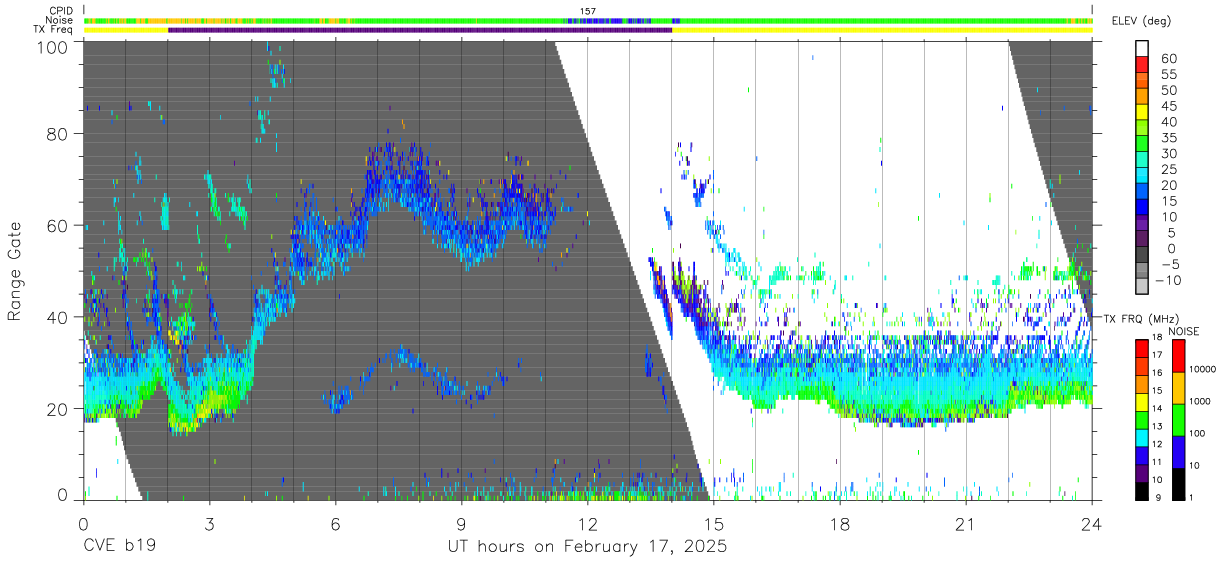Image resolution: width=1228 pixels, height=567 pixels.
Task: Click the 'CVE b19' radar beam label
Action: [119, 547]
